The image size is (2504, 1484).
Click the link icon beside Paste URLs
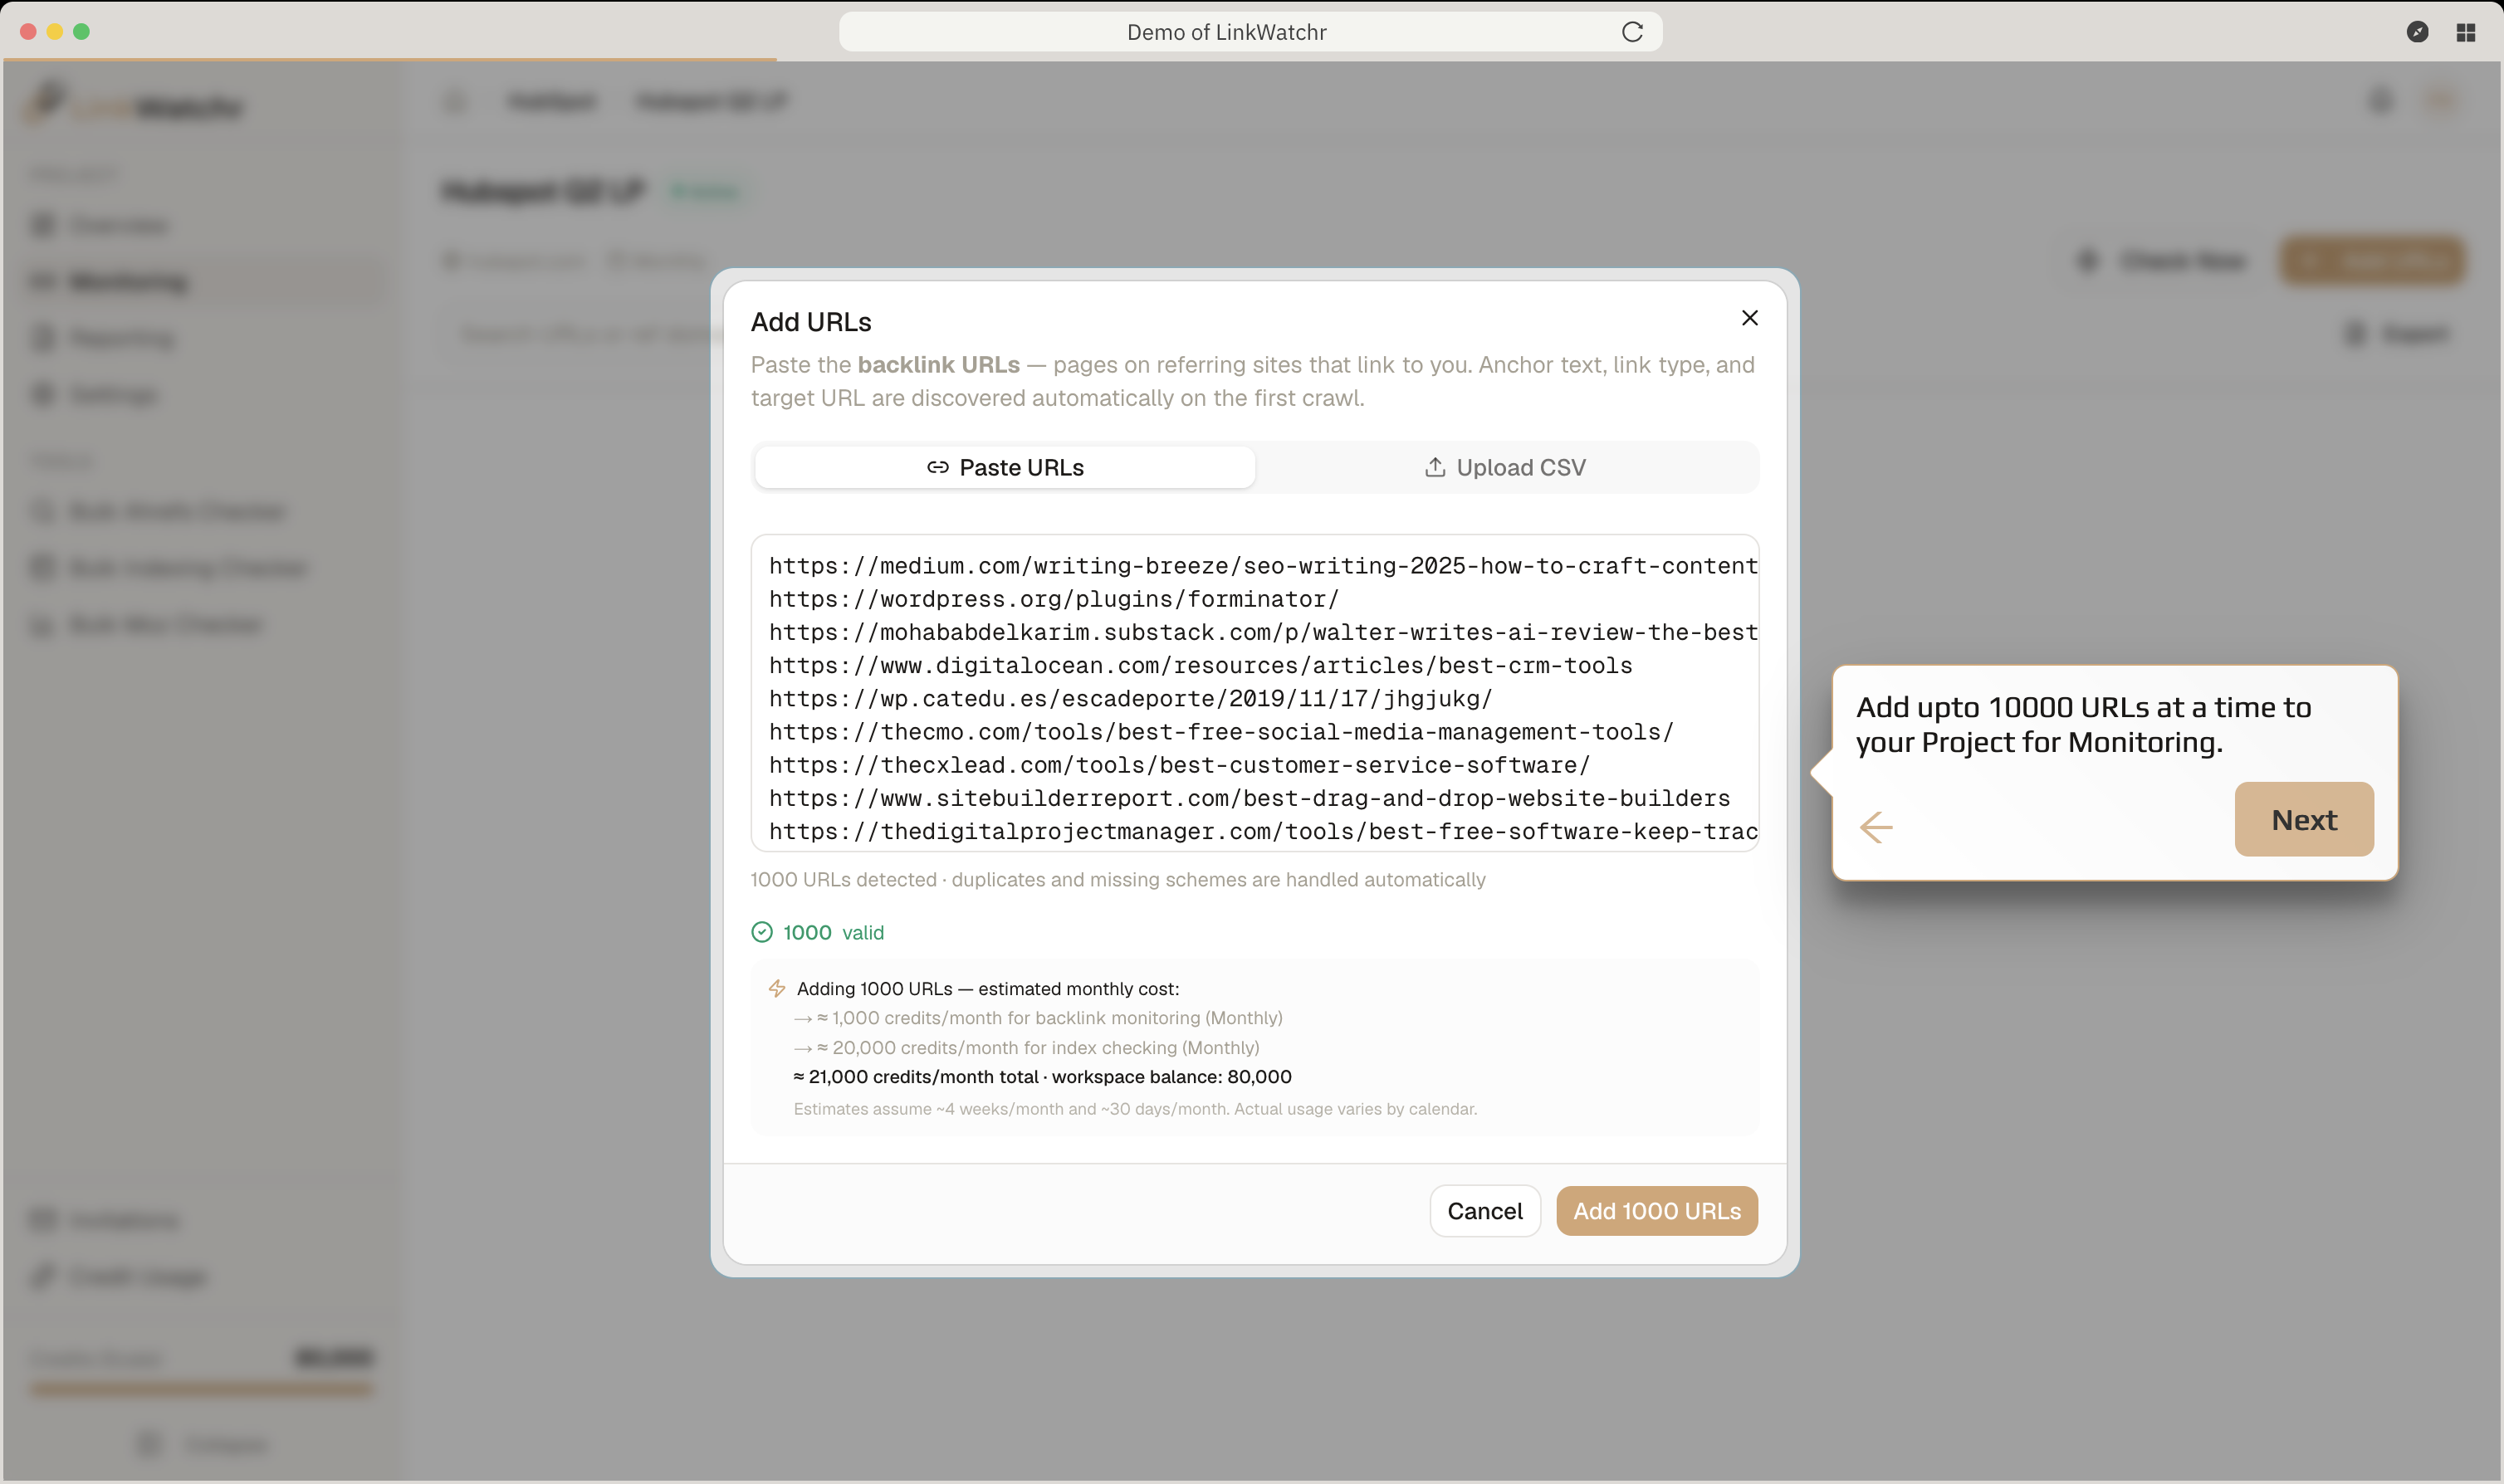pyautogui.click(x=937, y=467)
